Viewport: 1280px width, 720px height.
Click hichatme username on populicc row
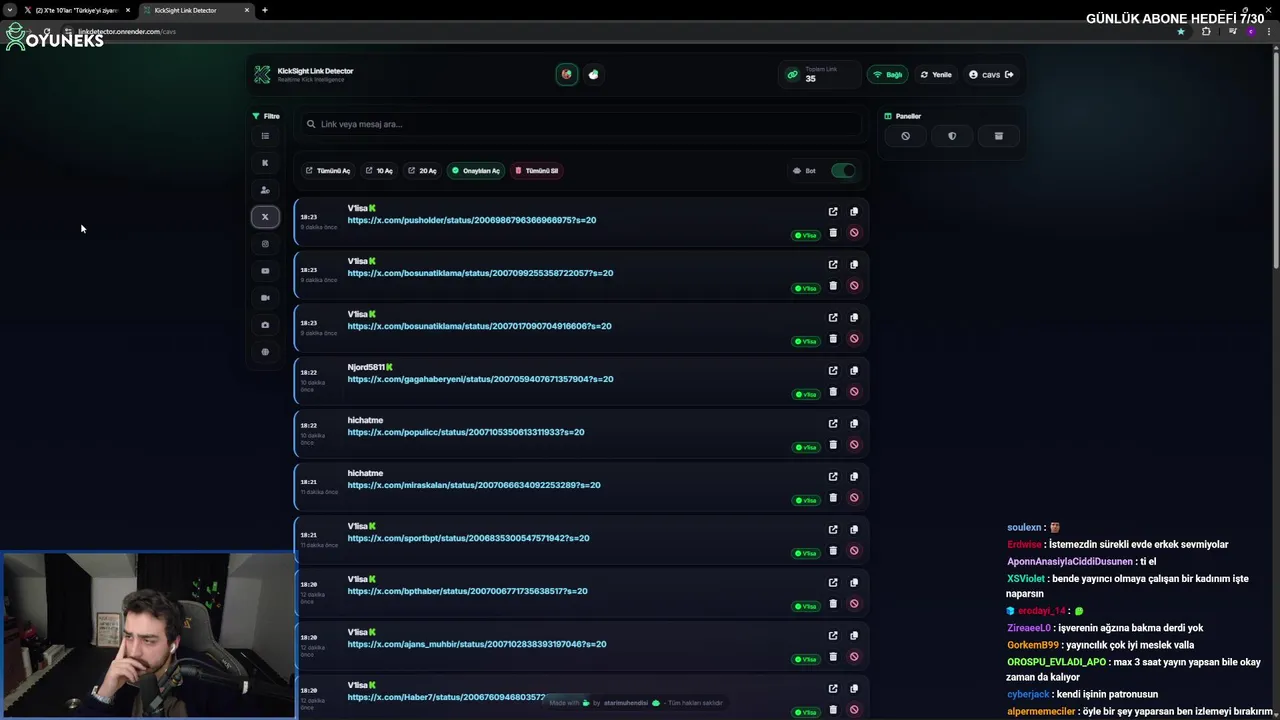coord(365,420)
